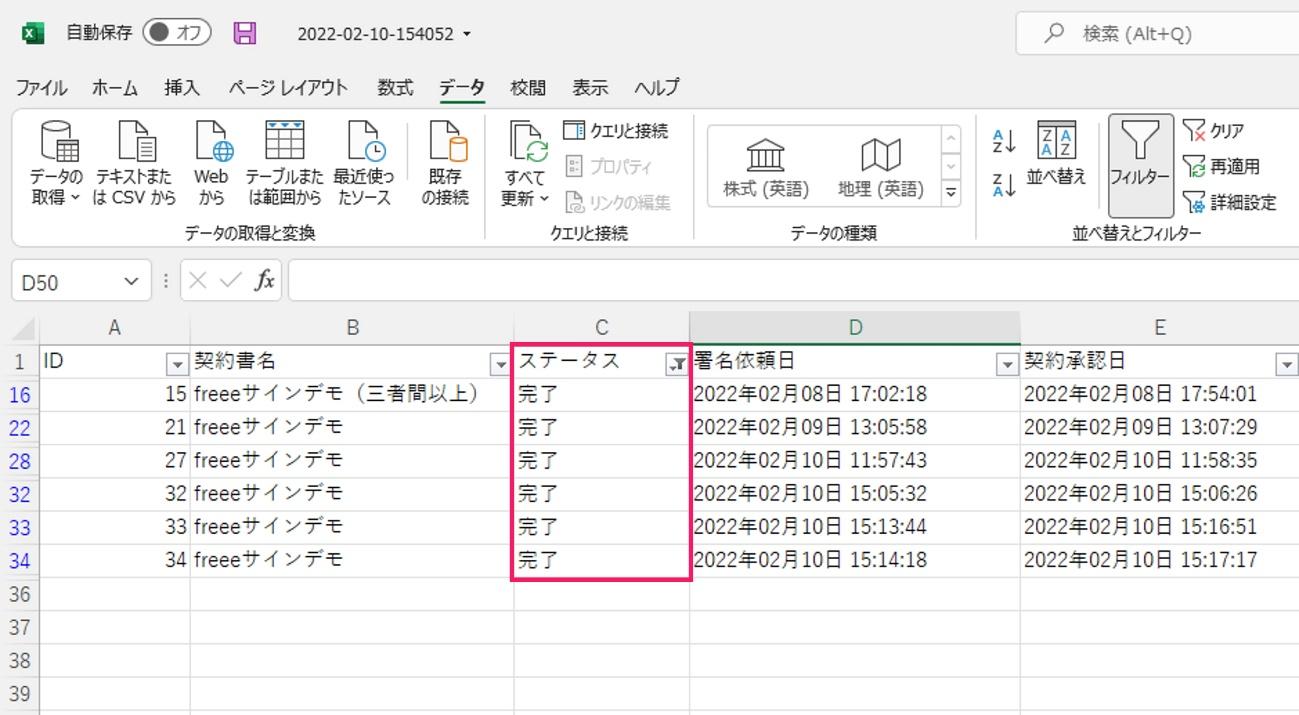Open the ページ レイアウト tab
Viewport: 1299px width, 715px height.
click(288, 88)
